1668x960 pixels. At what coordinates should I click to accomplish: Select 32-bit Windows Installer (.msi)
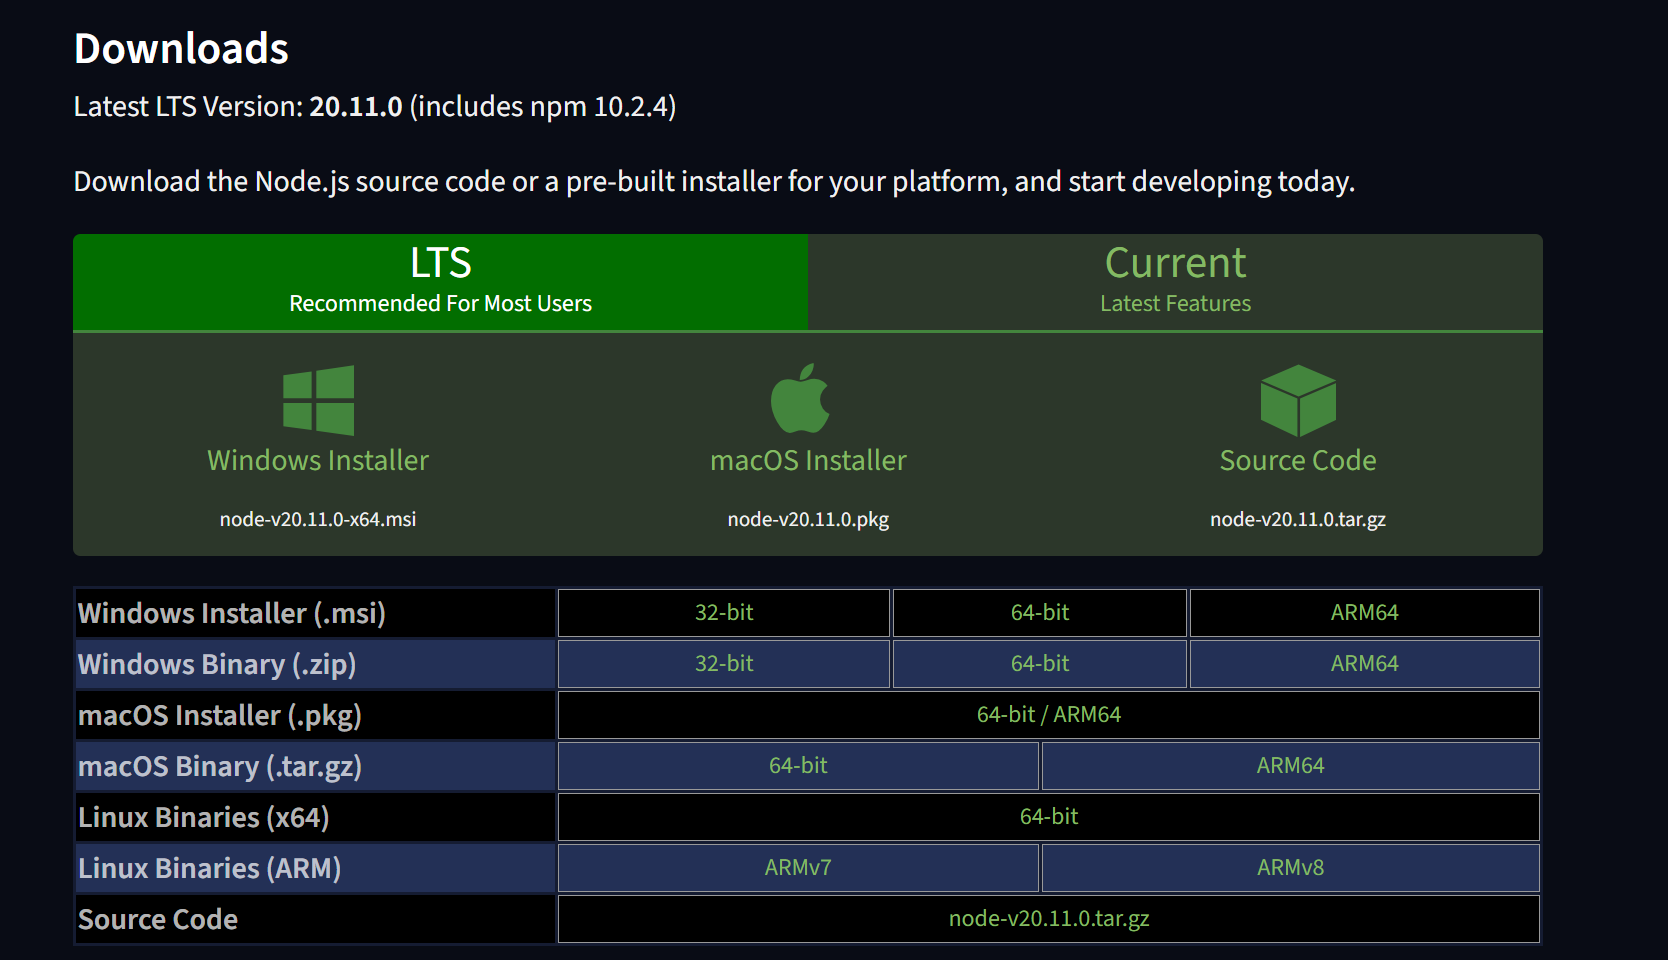(x=724, y=613)
